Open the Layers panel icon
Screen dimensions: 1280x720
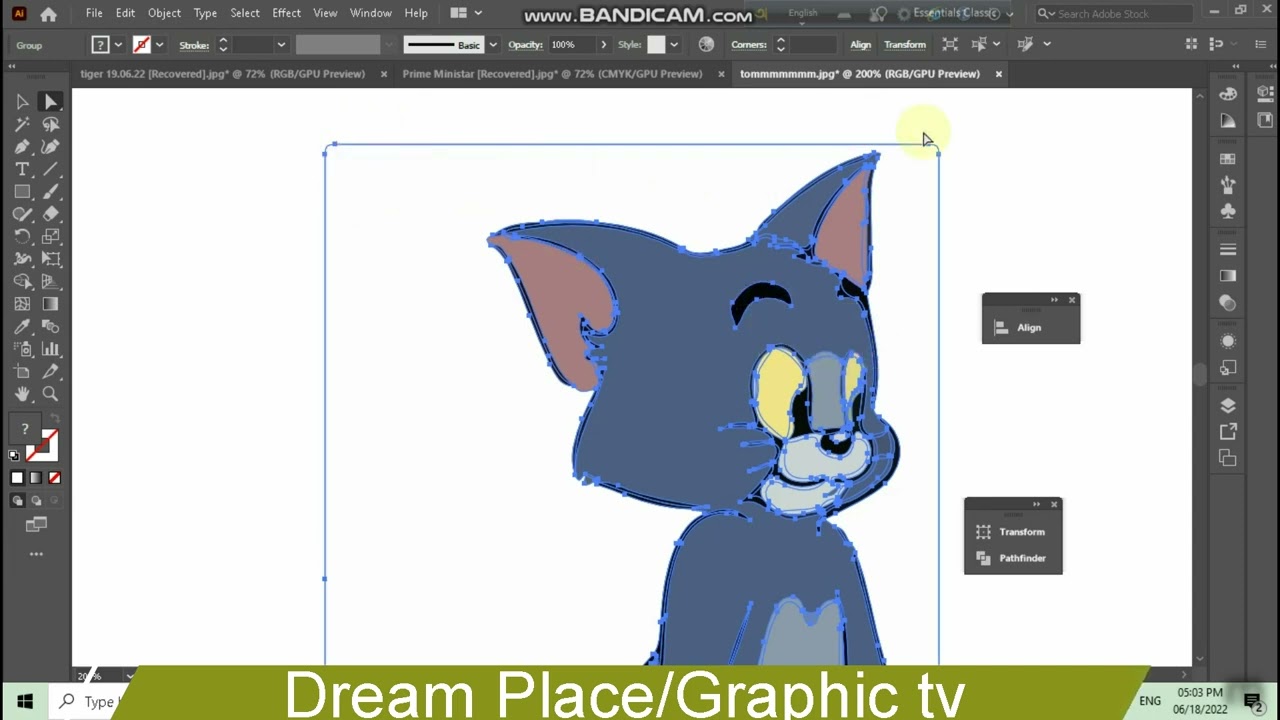1228,405
